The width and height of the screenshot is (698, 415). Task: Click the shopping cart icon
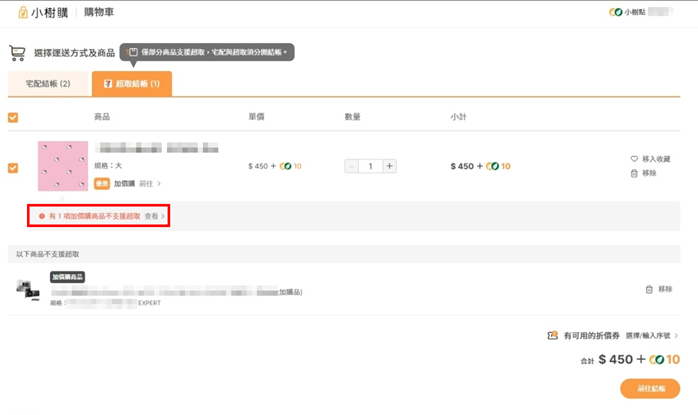[17, 53]
